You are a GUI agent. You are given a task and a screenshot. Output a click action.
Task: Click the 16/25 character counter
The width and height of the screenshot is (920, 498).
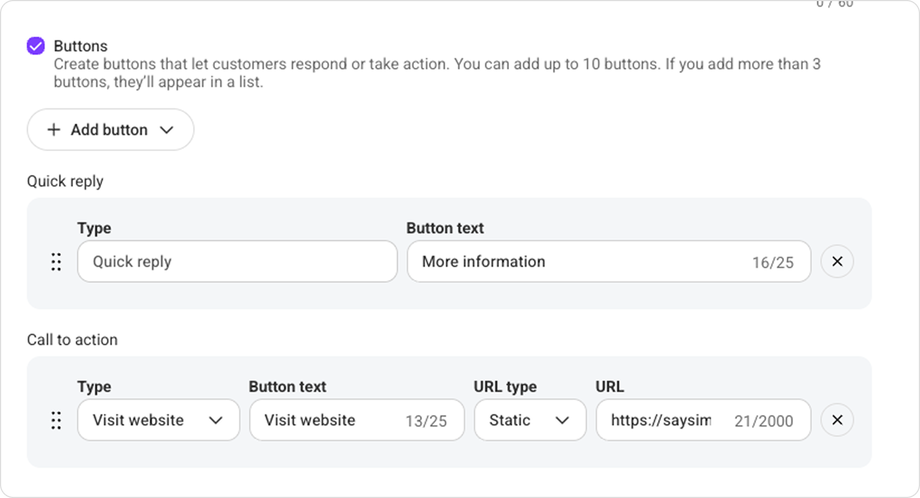[x=773, y=263]
